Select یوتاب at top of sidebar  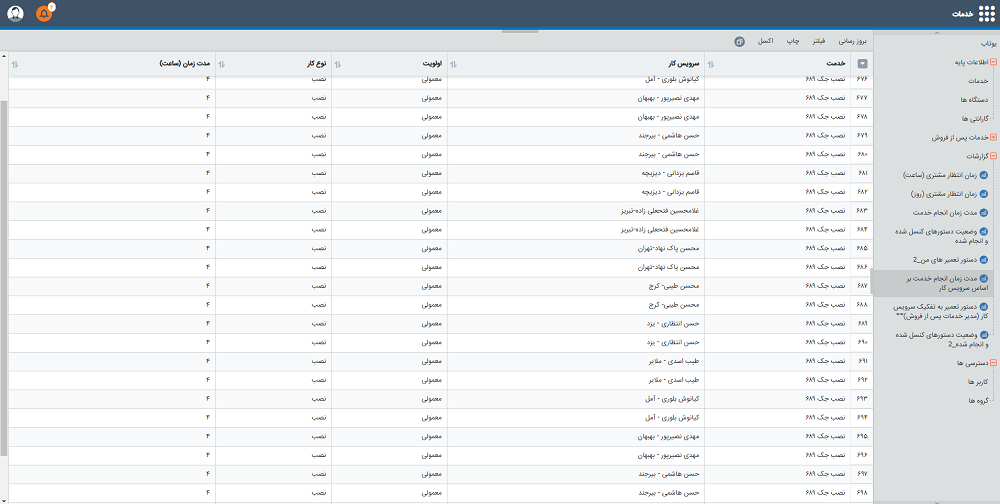click(988, 43)
